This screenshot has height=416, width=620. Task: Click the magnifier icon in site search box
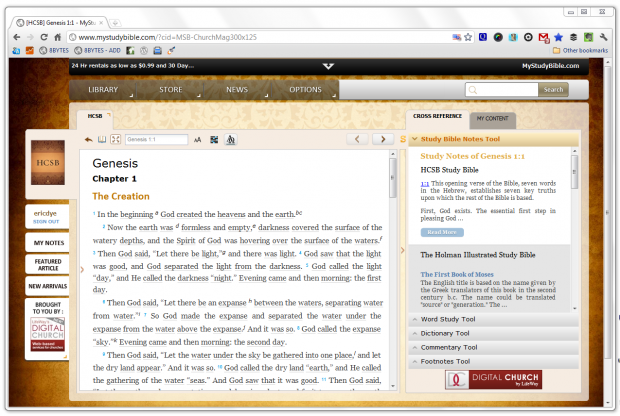[x=473, y=90]
